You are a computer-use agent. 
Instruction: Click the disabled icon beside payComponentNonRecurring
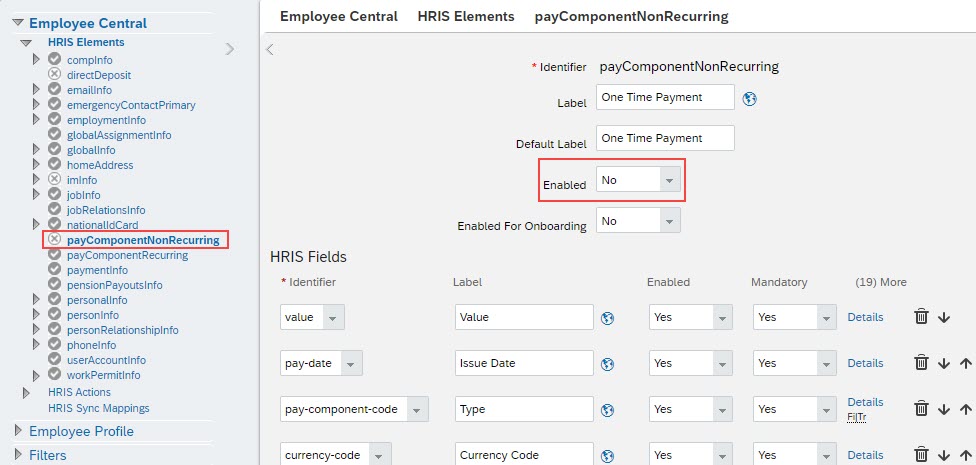tap(55, 240)
